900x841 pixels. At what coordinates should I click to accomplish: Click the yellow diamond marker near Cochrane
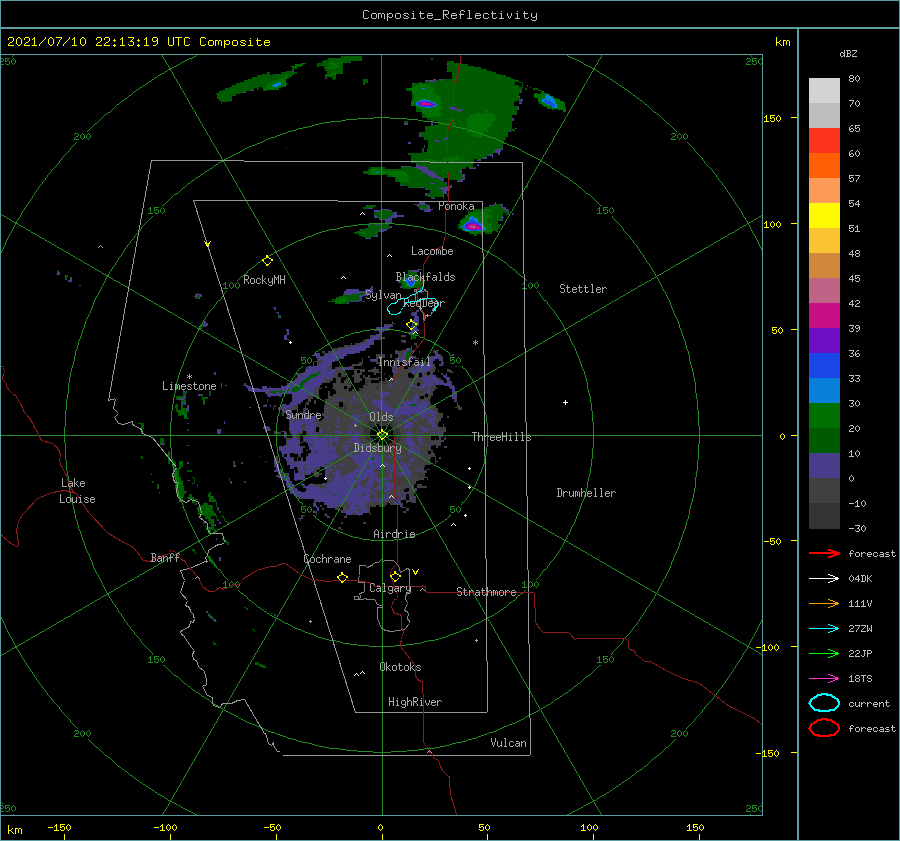pyautogui.click(x=343, y=577)
